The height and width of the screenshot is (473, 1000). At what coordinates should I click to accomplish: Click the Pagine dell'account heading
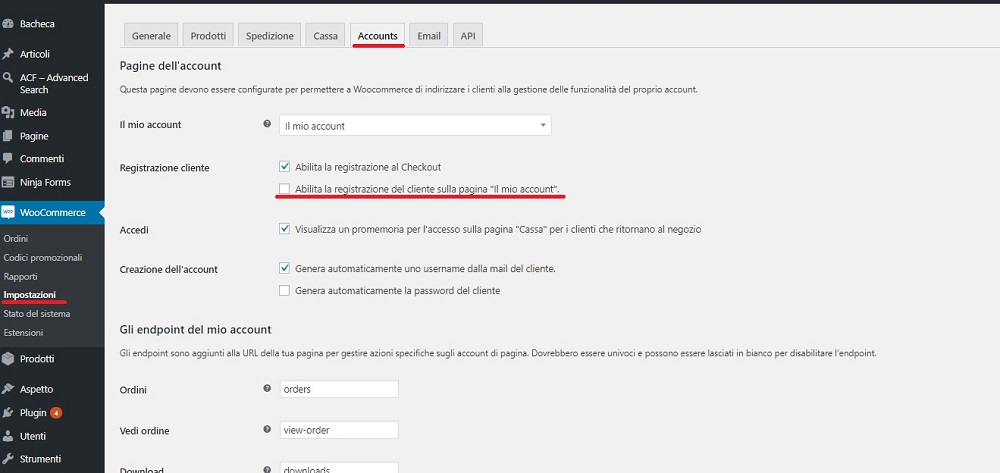click(x=170, y=66)
